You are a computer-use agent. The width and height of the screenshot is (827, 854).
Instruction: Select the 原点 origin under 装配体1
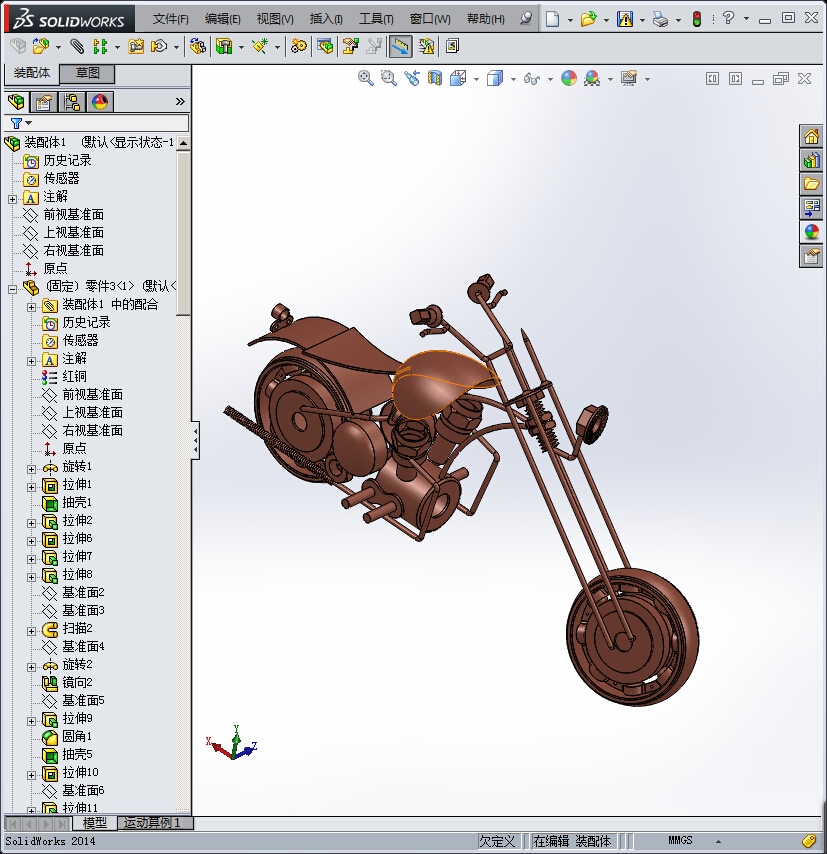coord(55,269)
